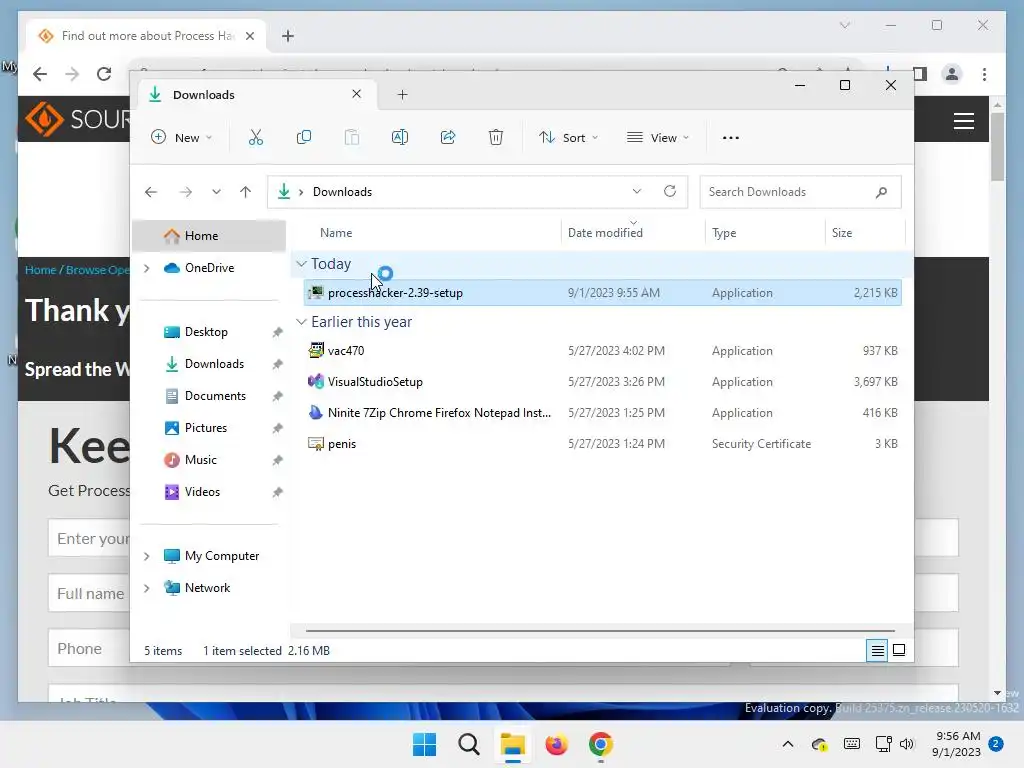The height and width of the screenshot is (768, 1024).
Task: Expand OneDrive in navigation pane
Action: tap(147, 268)
